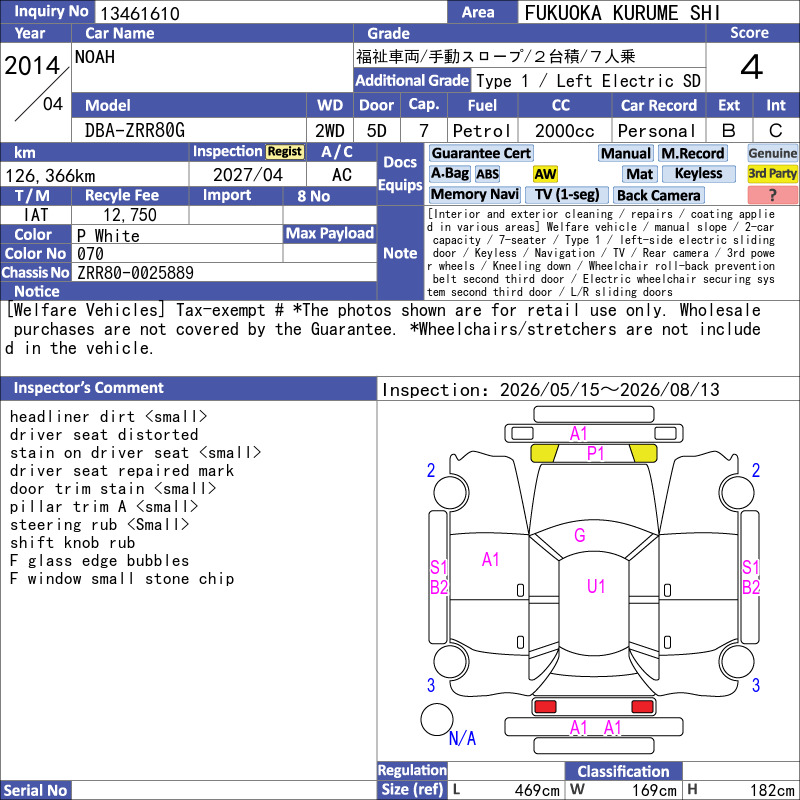The height and width of the screenshot is (800, 800).
Task: Click the Max Payload header
Action: 330,233
